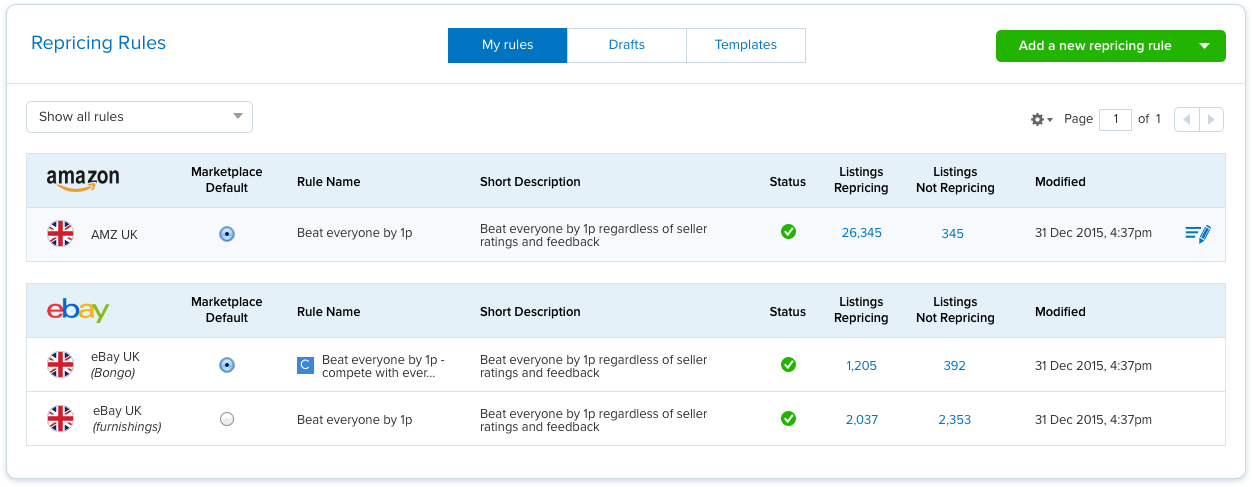Click AMZ UK short description text
The width and height of the screenshot is (1252, 487).
[594, 234]
